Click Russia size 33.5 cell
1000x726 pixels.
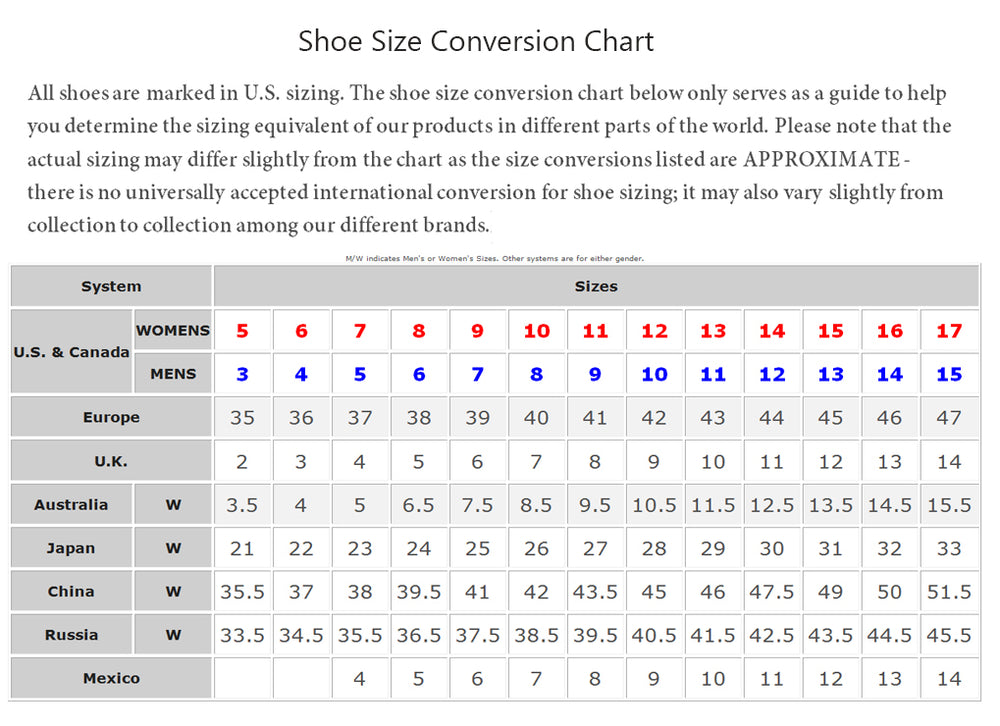click(242, 635)
